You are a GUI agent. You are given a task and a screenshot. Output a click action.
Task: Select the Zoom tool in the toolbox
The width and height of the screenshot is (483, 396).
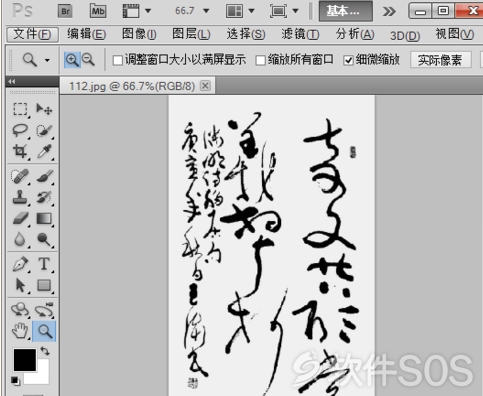pyautogui.click(x=44, y=331)
